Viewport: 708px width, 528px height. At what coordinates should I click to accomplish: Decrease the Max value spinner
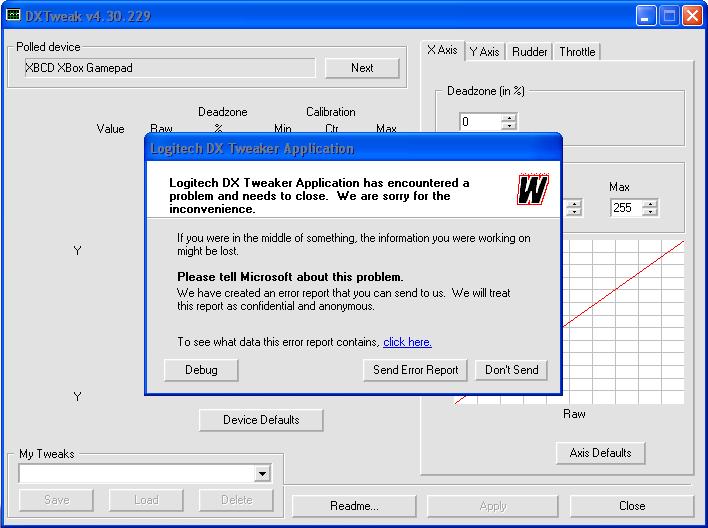[x=650, y=212]
